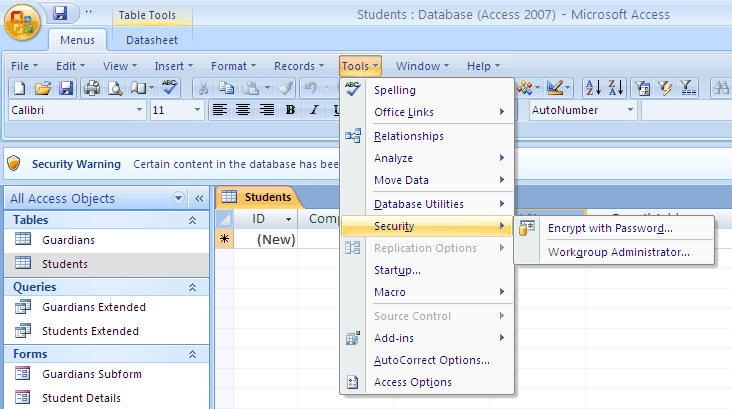This screenshot has width=732, height=409.
Task: Open the Insert menu
Action: 174,66
